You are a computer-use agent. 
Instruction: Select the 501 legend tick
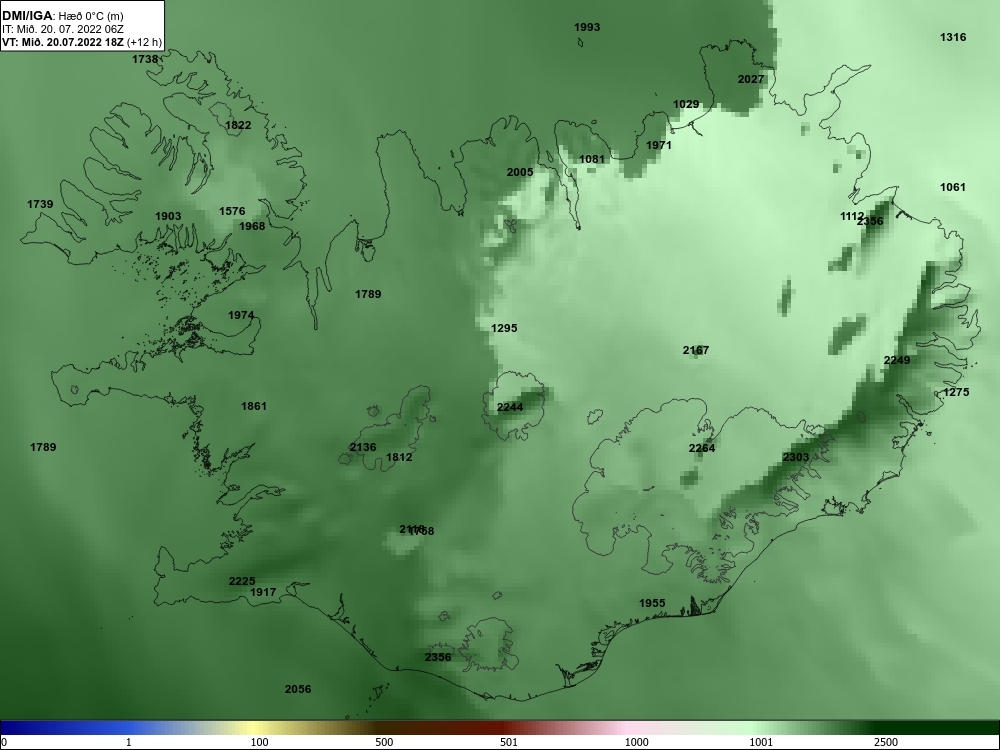click(x=509, y=742)
